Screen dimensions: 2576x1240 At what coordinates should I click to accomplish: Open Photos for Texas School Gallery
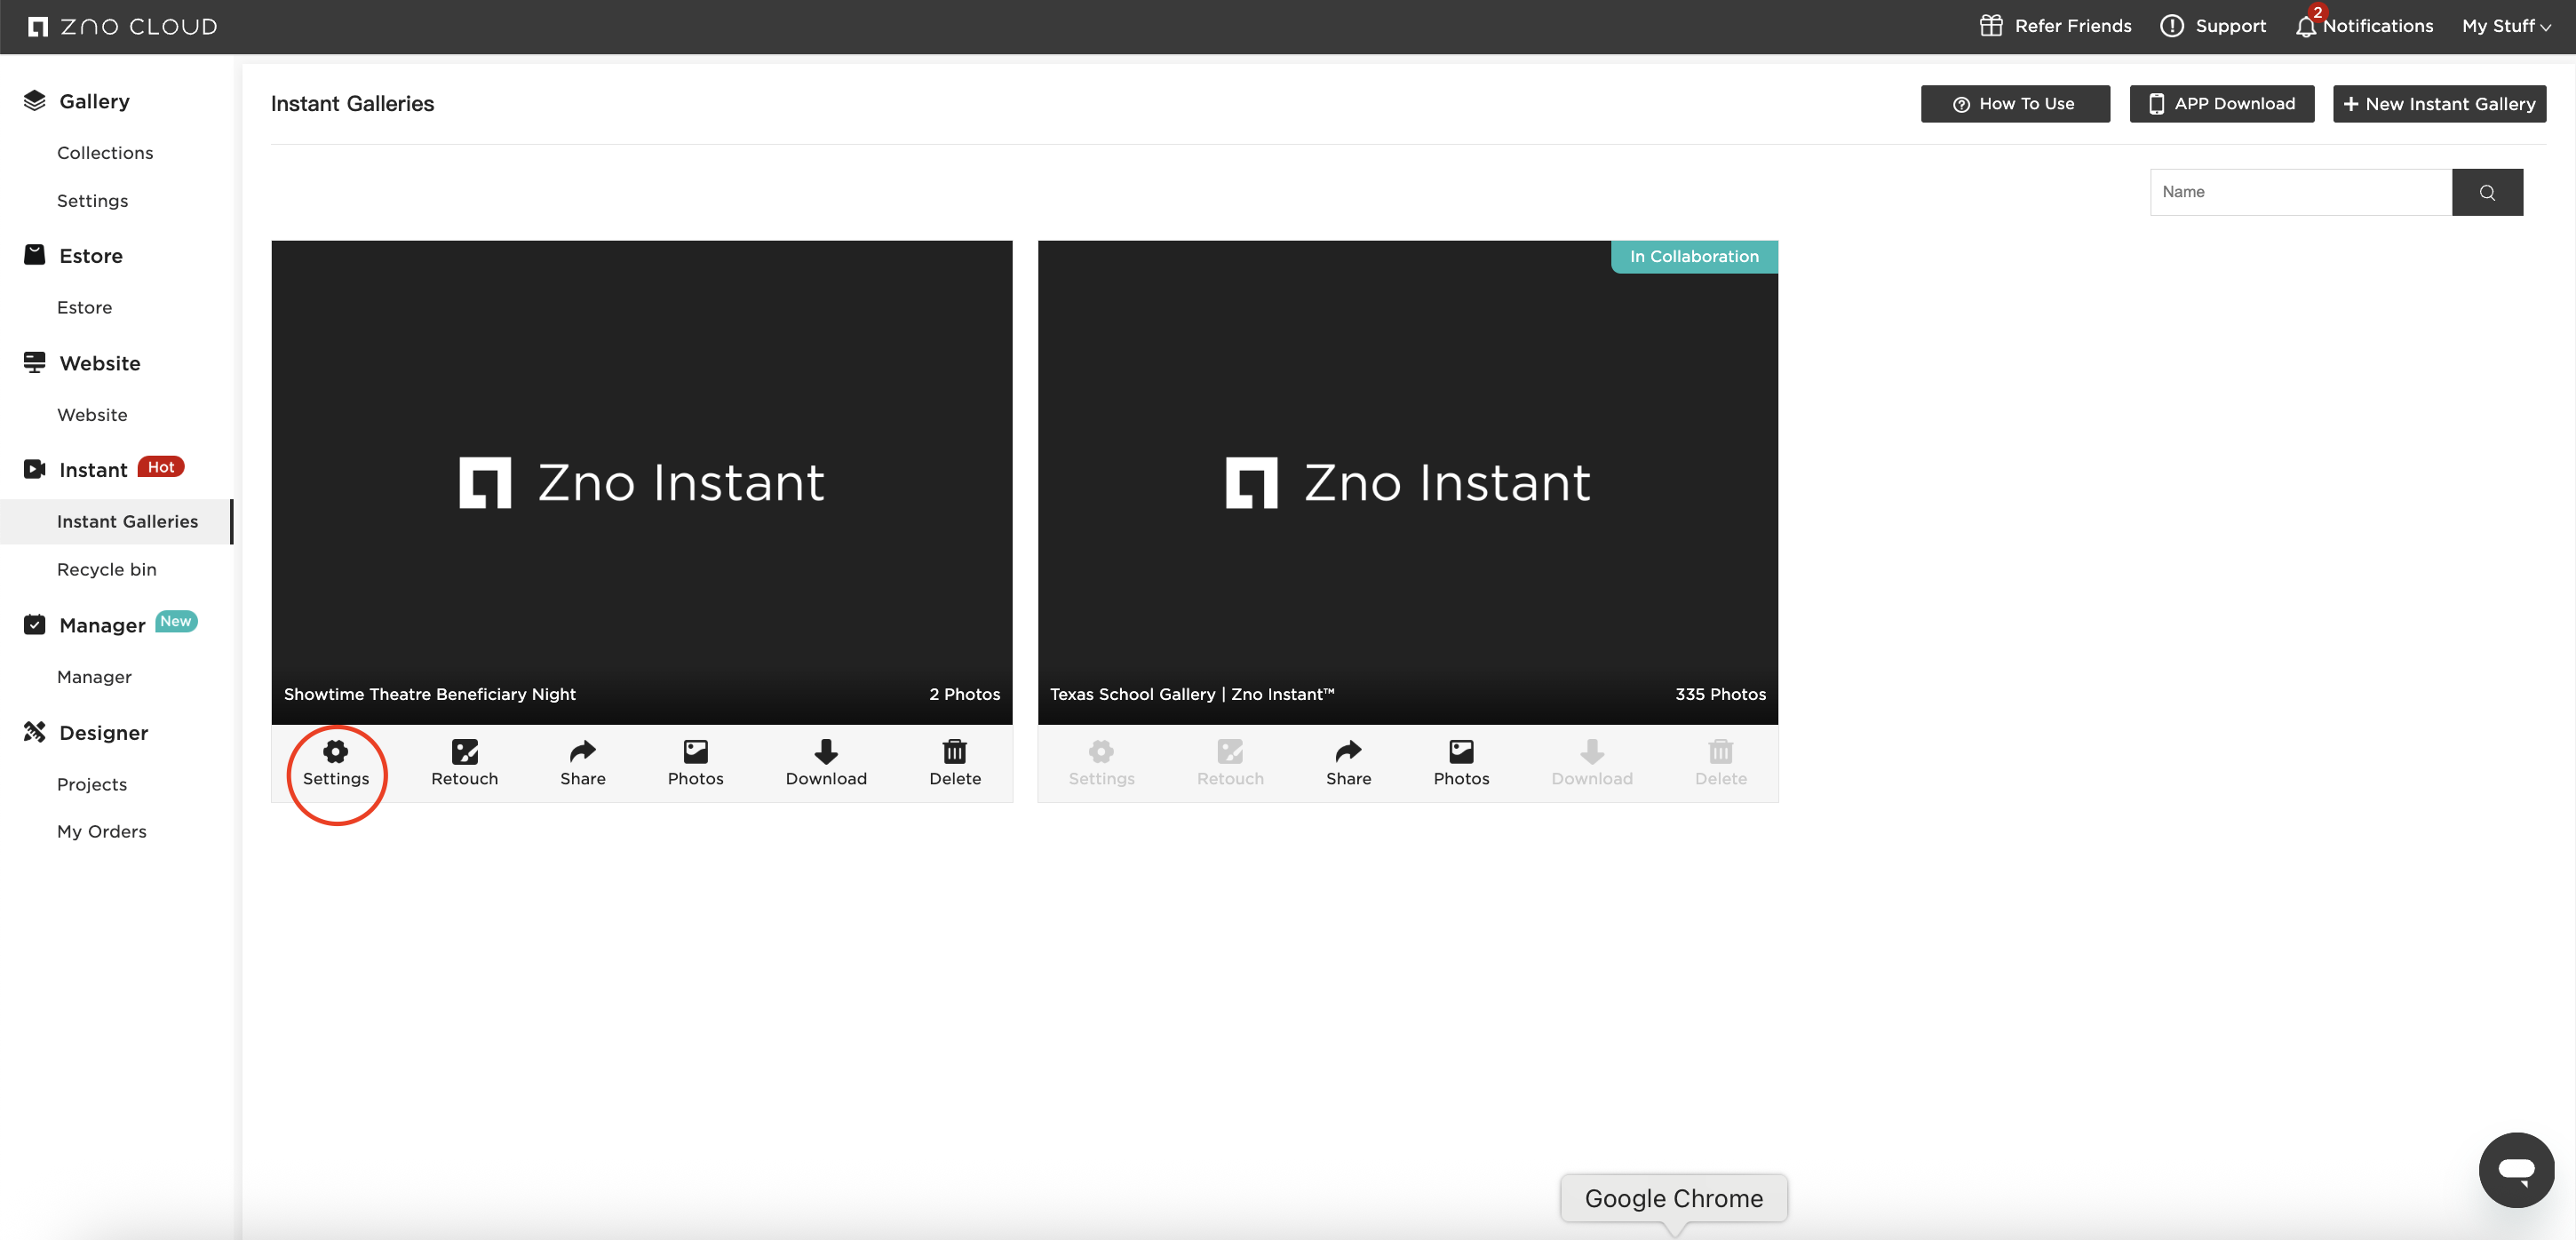pyautogui.click(x=1461, y=763)
